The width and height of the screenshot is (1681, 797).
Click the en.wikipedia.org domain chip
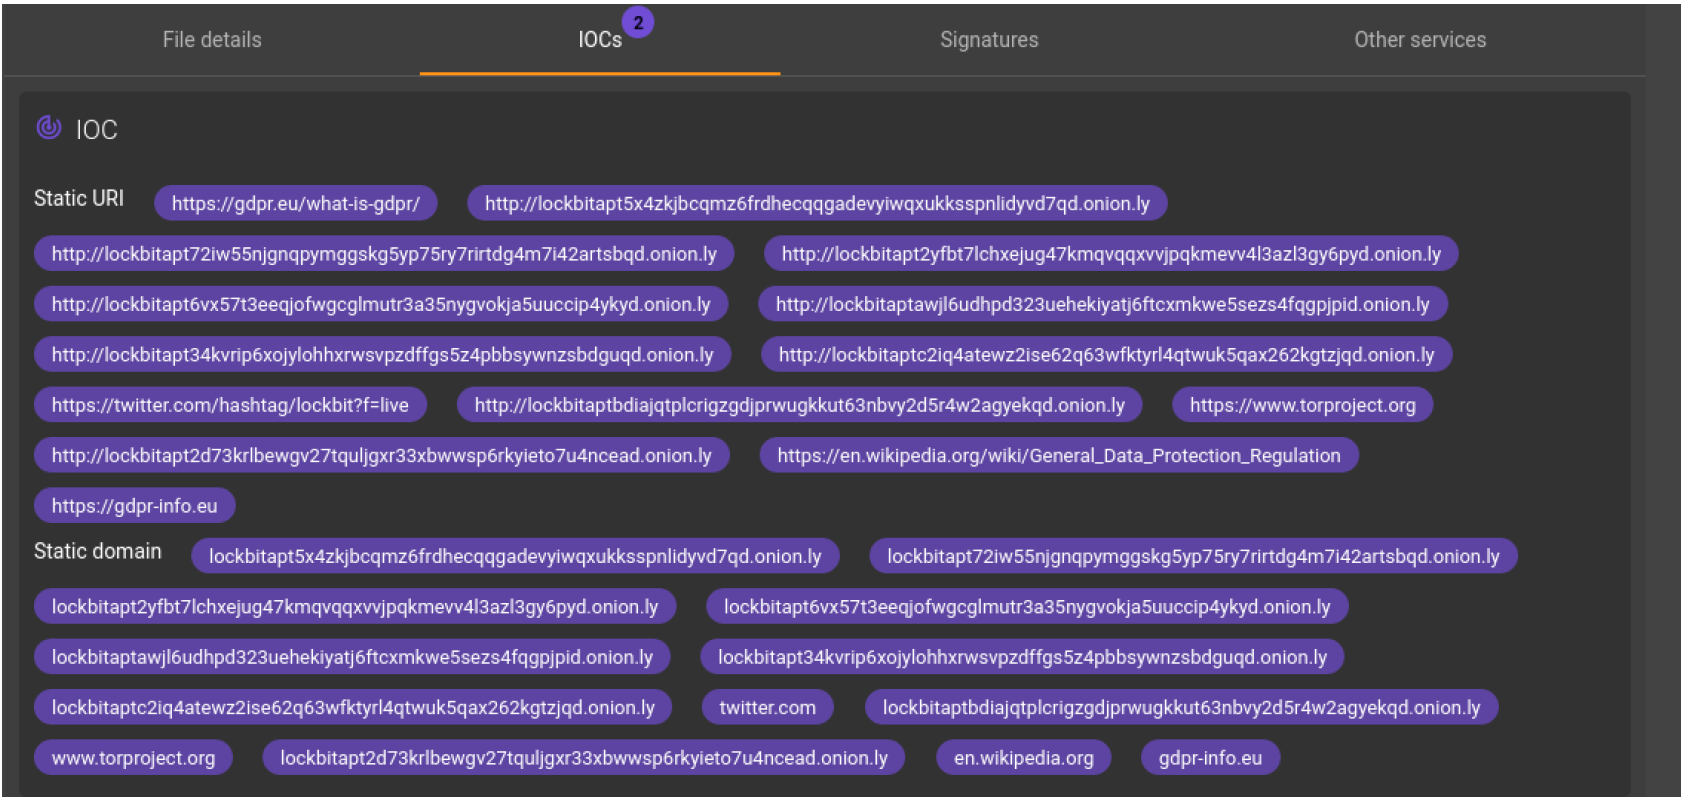(x=1024, y=758)
